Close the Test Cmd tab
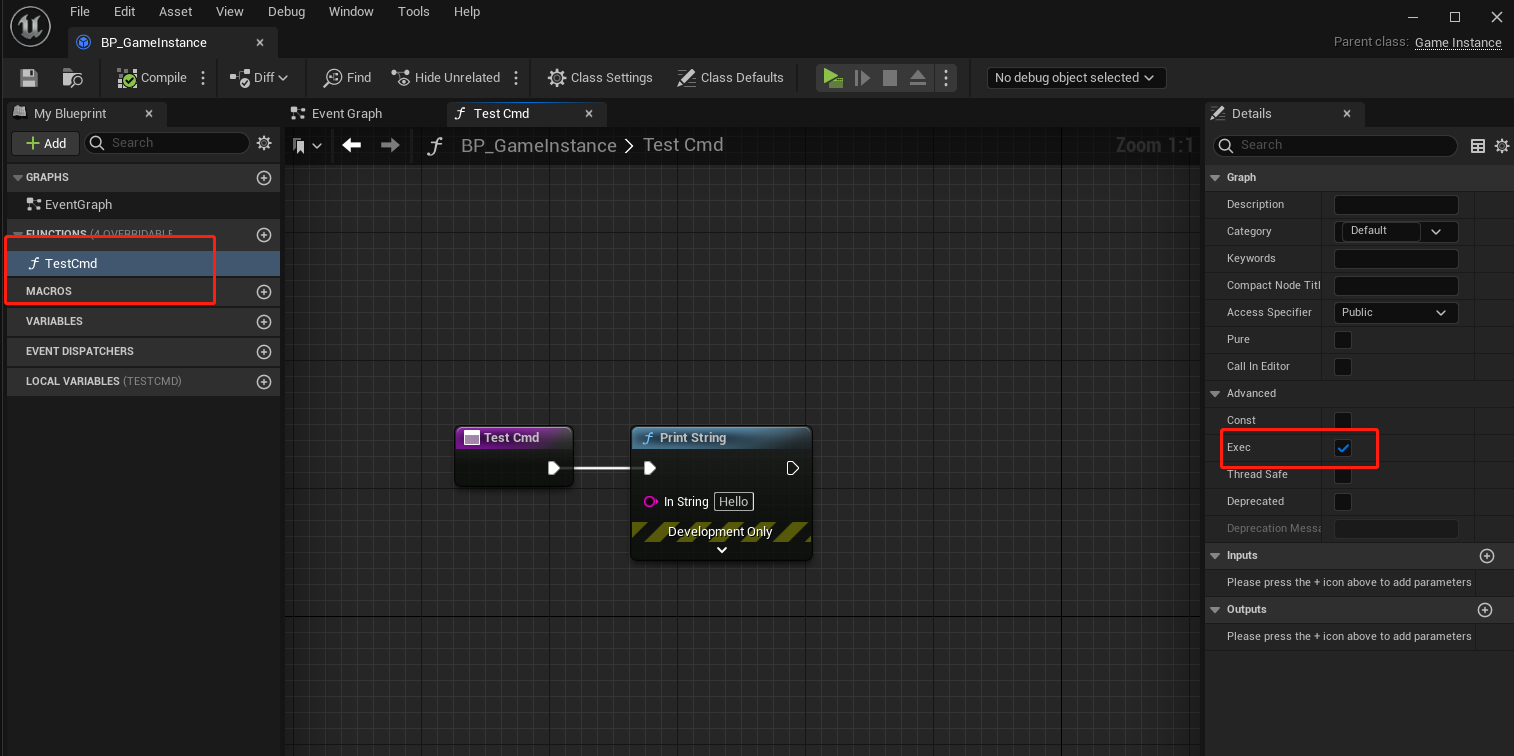The image size is (1514, 756). tap(589, 114)
